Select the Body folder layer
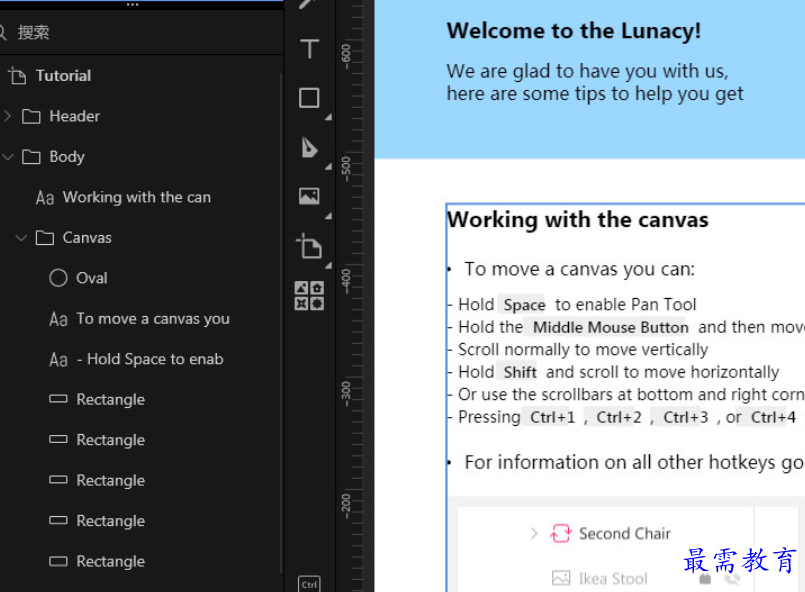Screen dimensions: 805x592 pos(141,157)
